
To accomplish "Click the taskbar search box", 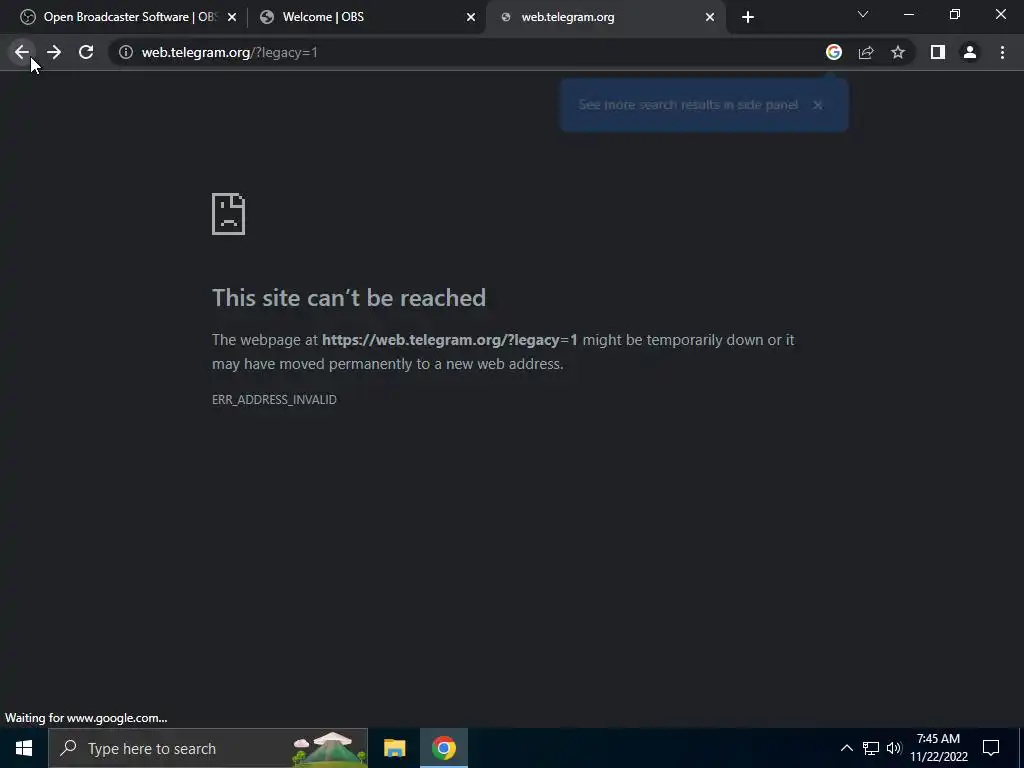I will pos(208,748).
